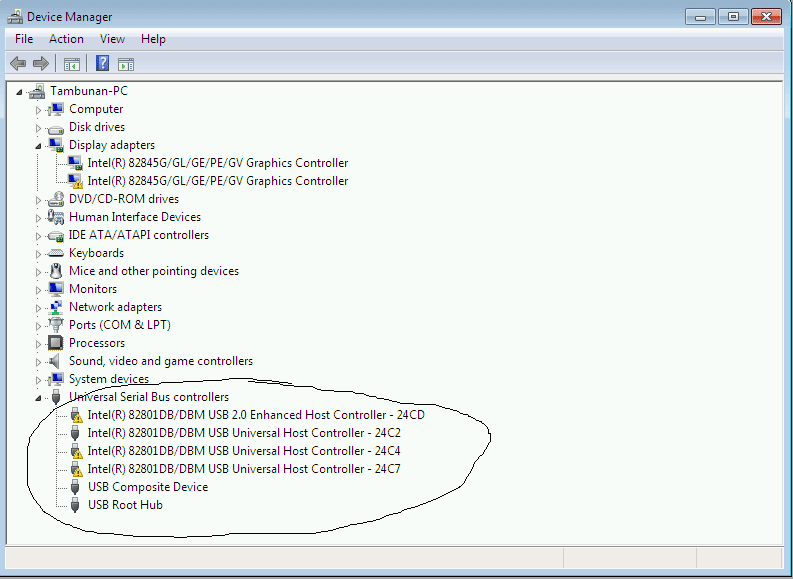Screen dimensions: 793x579
Task: Expand the Computer node
Action: (38, 110)
